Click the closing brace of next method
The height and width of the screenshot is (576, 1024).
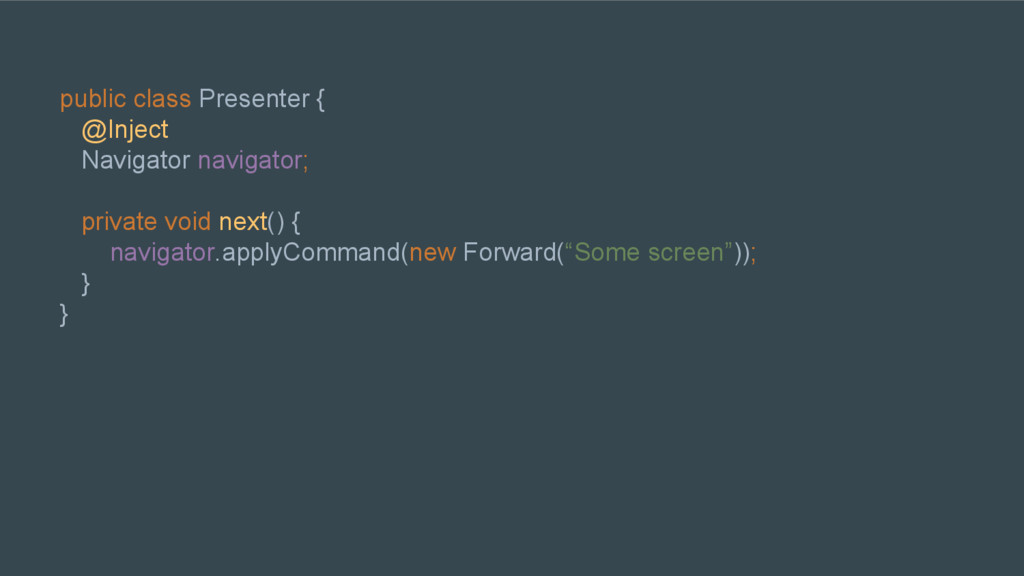pyautogui.click(x=86, y=284)
